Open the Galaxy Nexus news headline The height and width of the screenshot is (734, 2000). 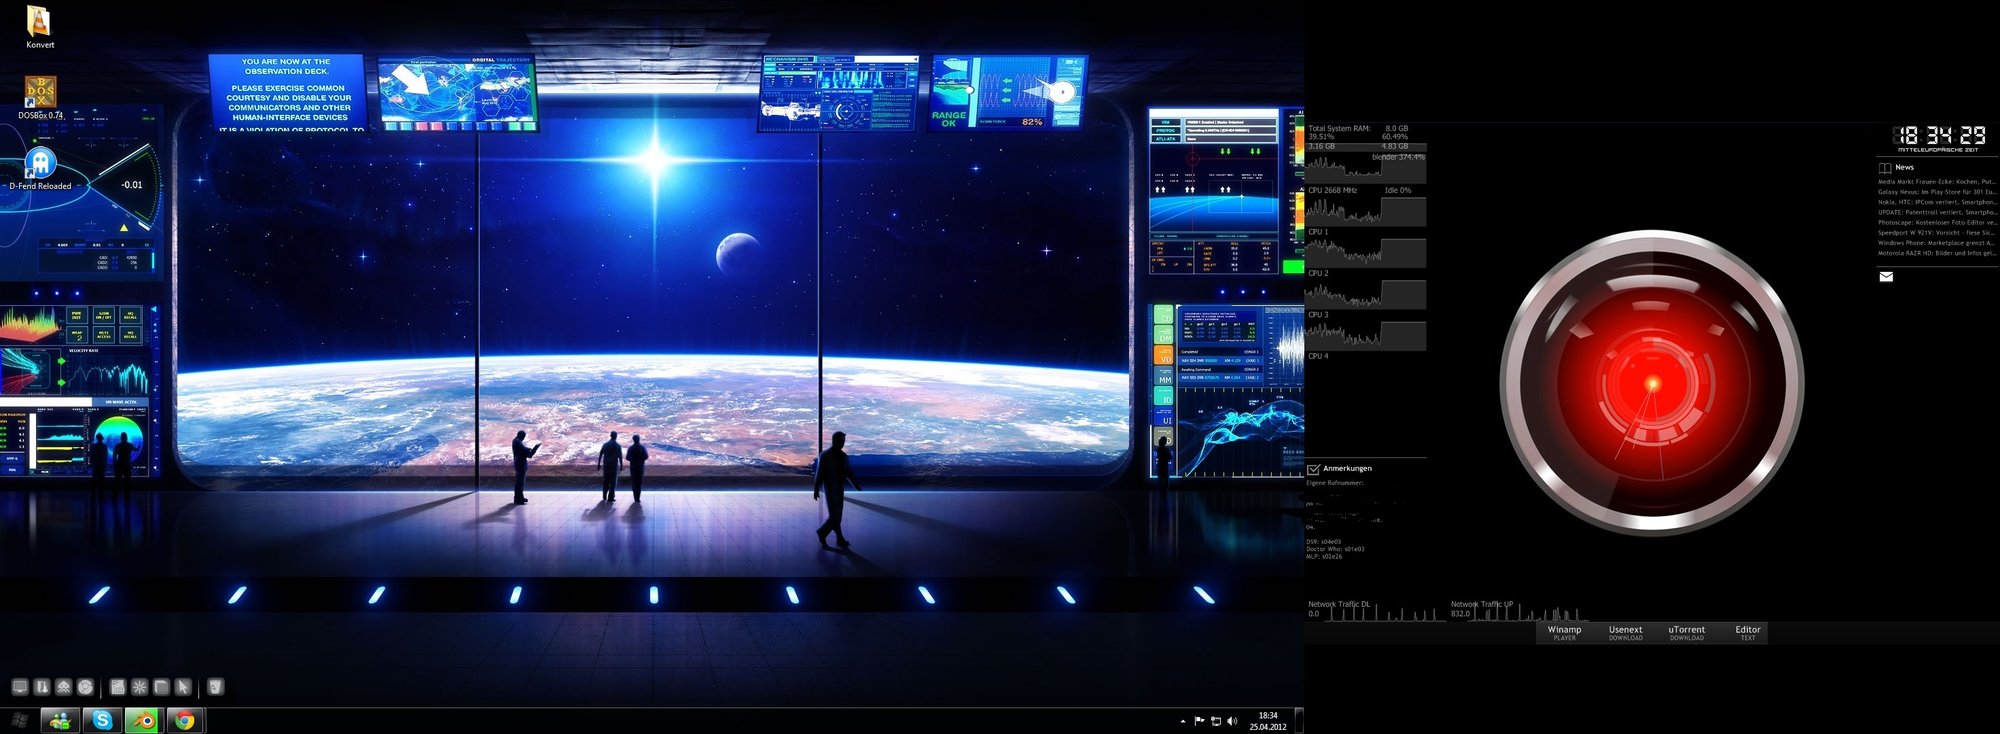(1935, 192)
